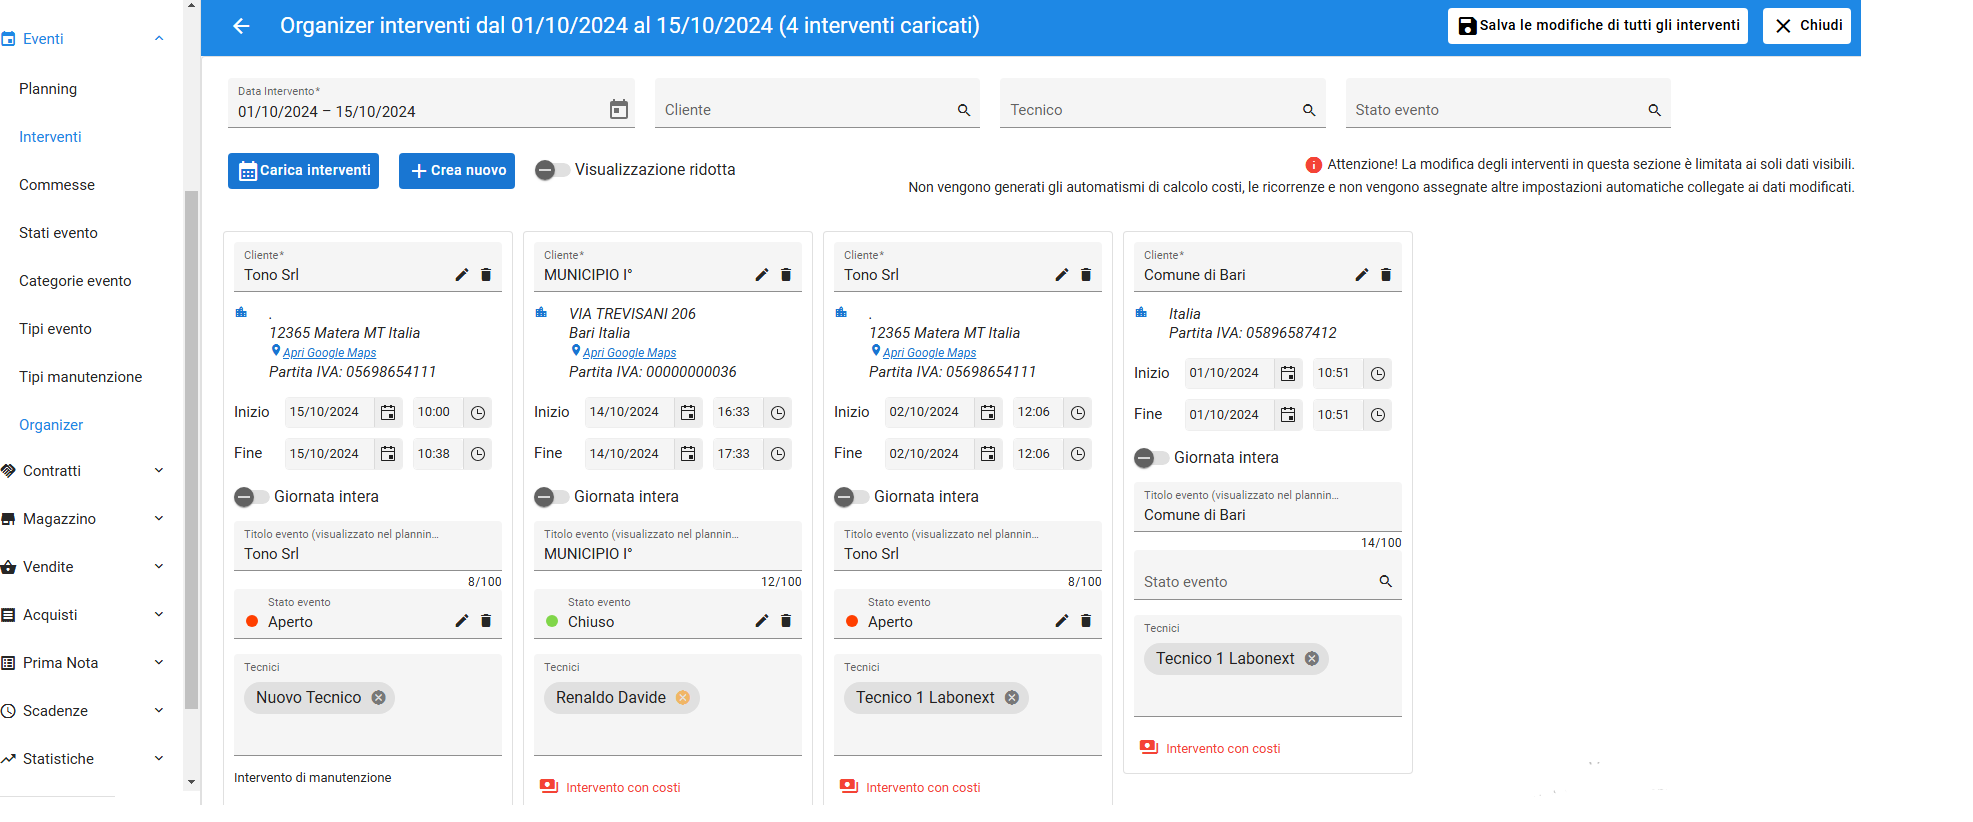Expand the Acquisti menu section
The width and height of the screenshot is (1973, 822).
[x=159, y=615]
